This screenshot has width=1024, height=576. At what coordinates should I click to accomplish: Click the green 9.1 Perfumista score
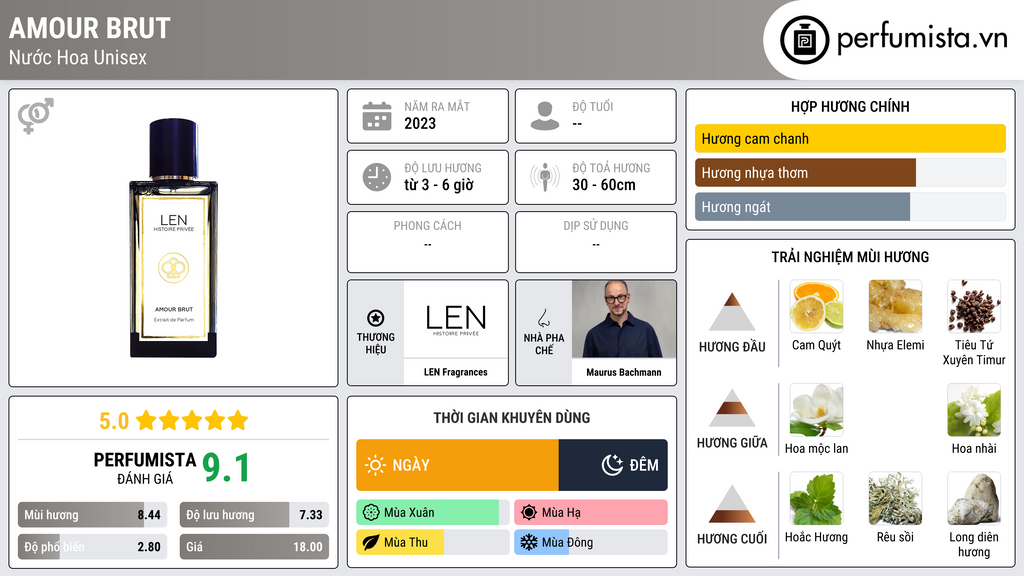click(226, 468)
